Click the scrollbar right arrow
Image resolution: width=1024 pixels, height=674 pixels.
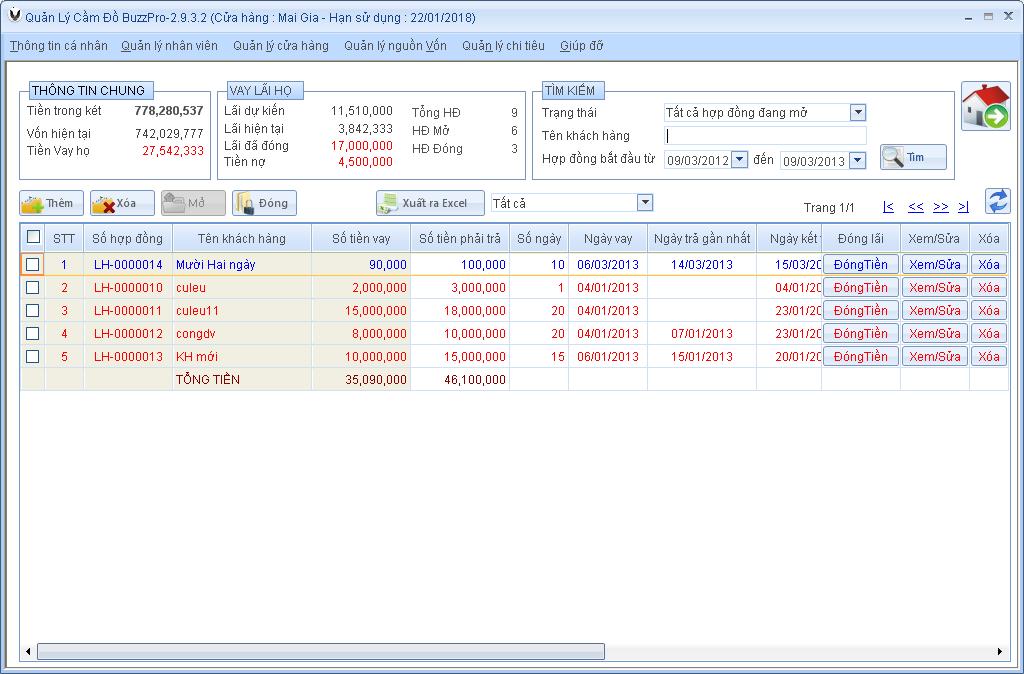(1000, 651)
